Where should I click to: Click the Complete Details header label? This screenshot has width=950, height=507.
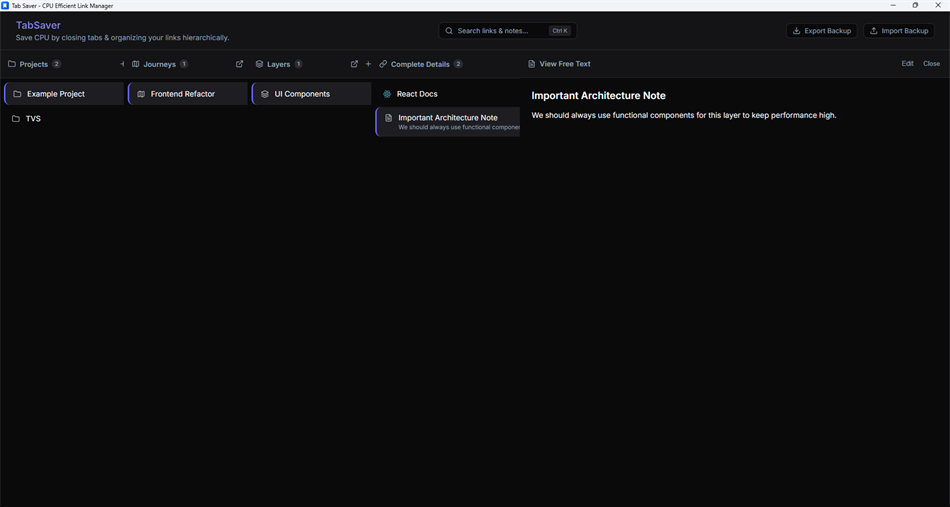coord(420,64)
